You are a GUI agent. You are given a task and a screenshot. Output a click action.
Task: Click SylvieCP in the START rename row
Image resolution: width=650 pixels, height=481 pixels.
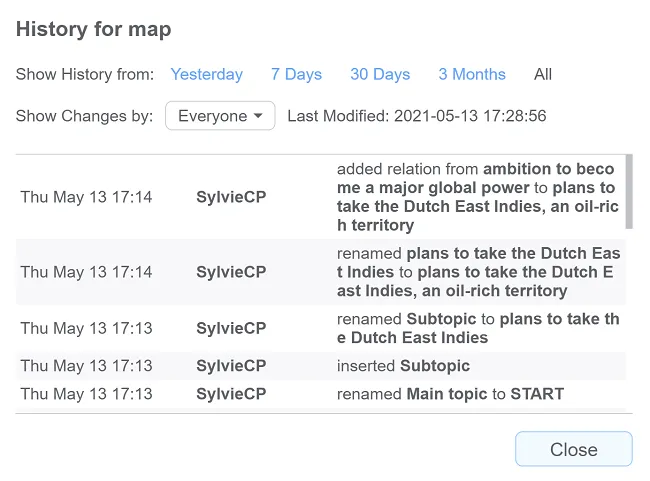tap(231, 394)
